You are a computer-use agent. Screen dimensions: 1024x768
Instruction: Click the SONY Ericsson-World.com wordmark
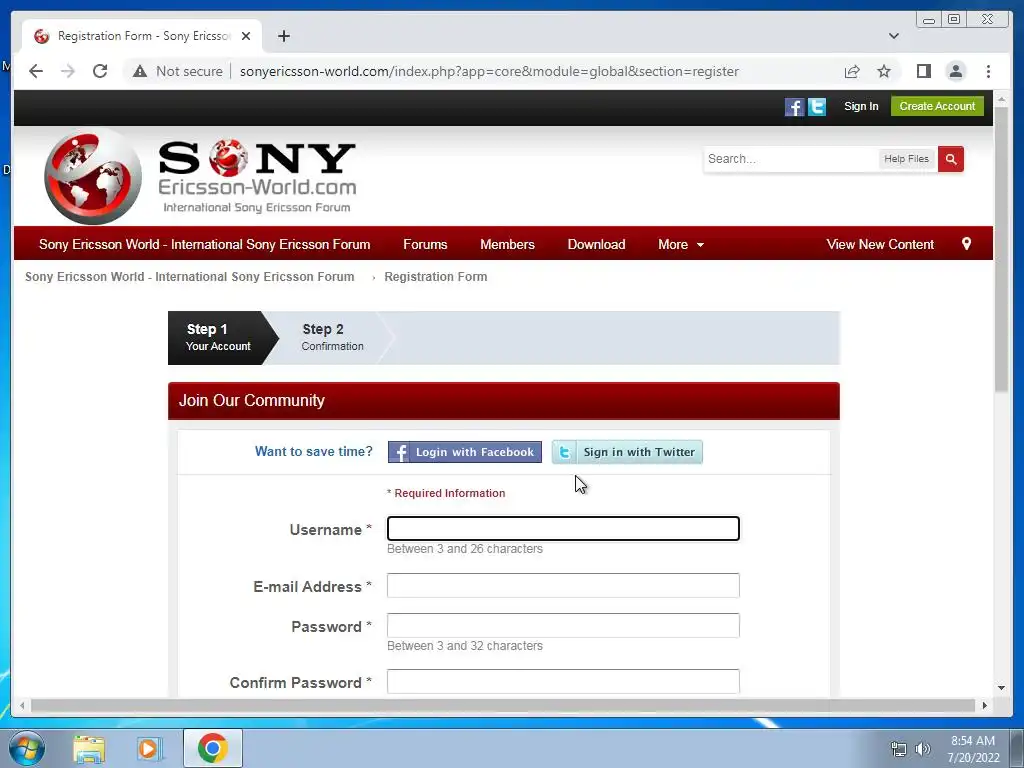[x=257, y=176]
